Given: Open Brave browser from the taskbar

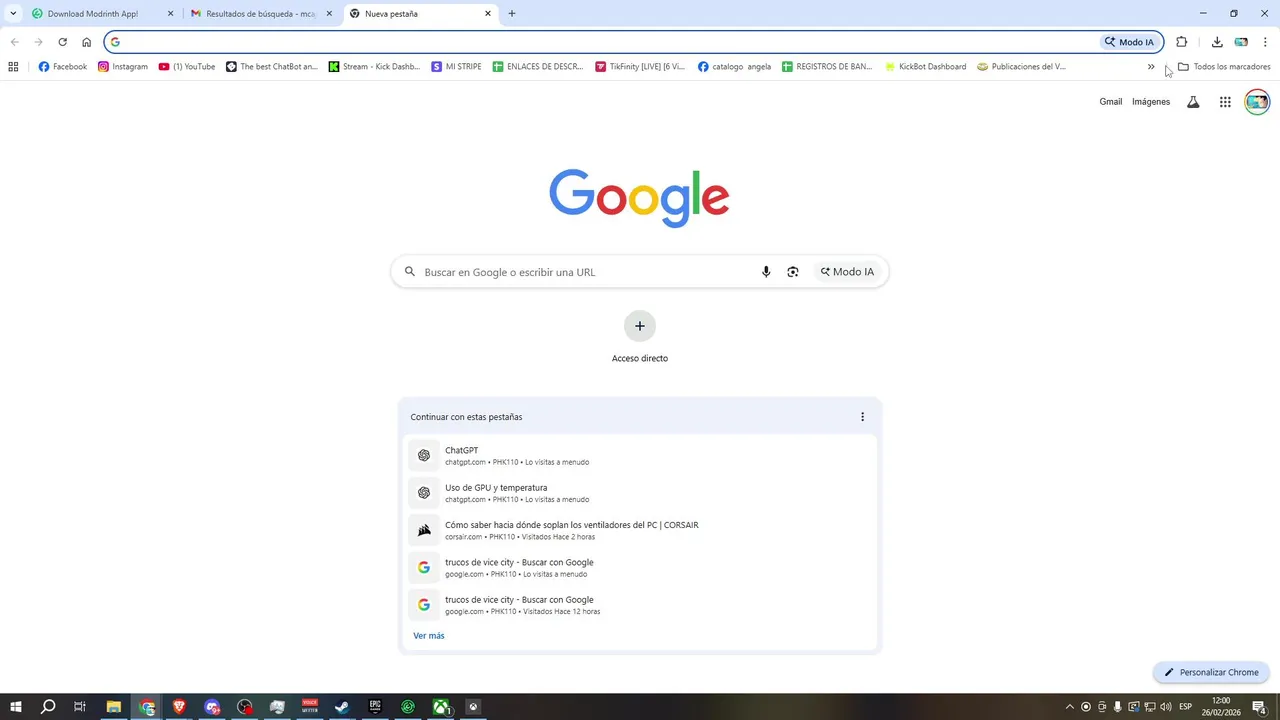Looking at the screenshot, I should (x=179, y=707).
